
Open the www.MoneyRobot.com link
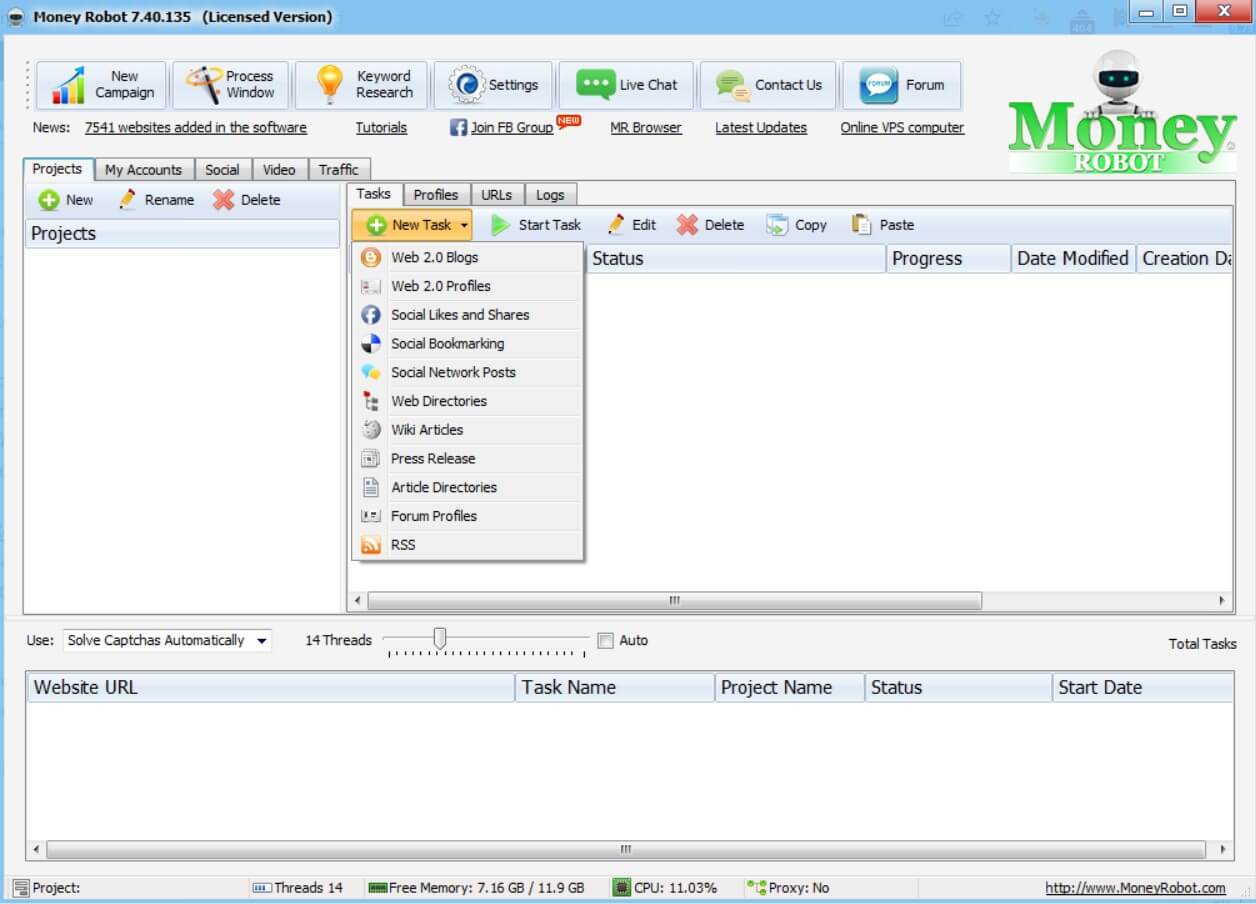1135,888
